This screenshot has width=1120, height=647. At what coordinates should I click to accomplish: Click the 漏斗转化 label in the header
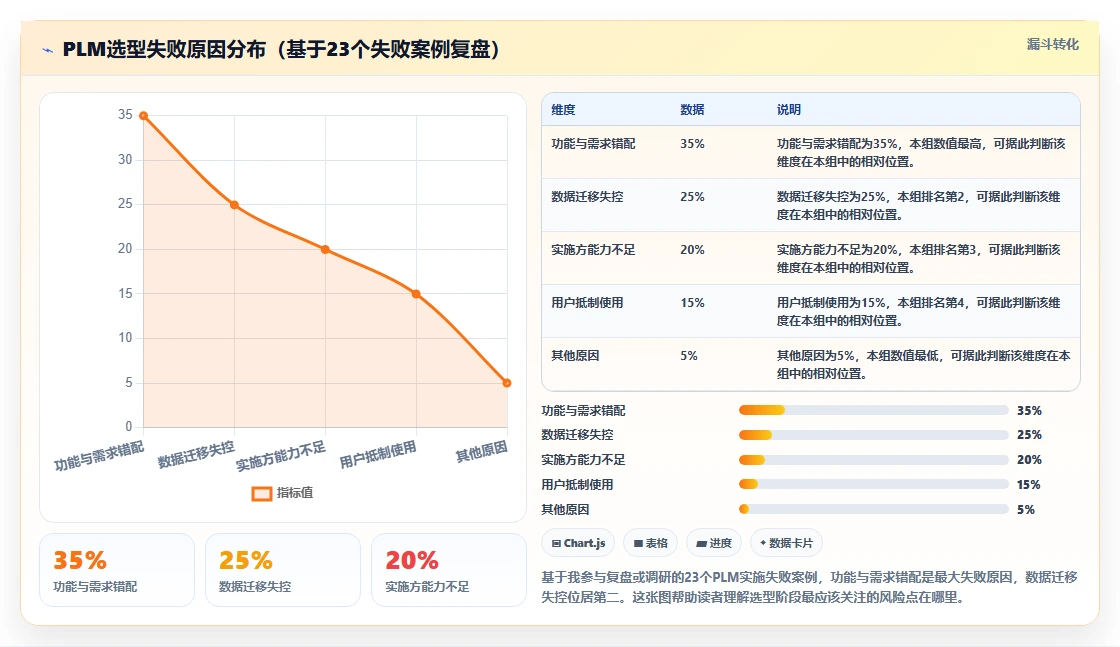[x=1052, y=44]
